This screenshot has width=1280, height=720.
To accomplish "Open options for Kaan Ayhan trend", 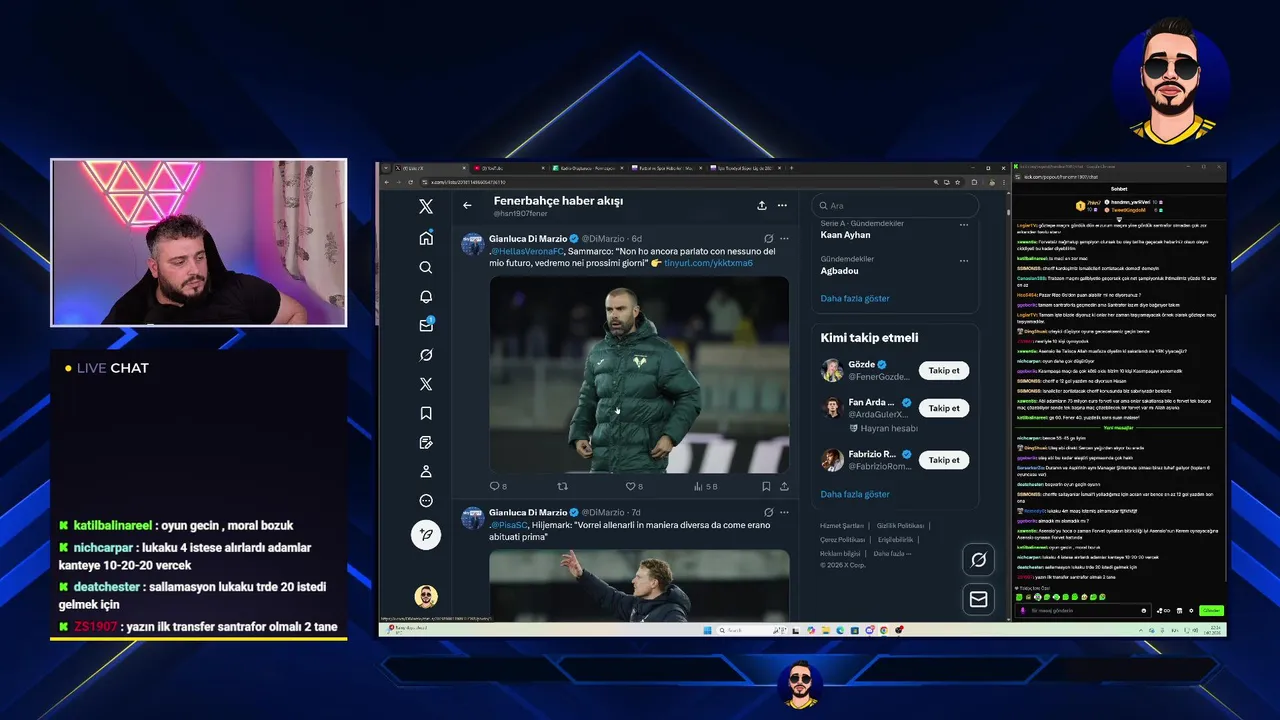I will tap(964, 225).
